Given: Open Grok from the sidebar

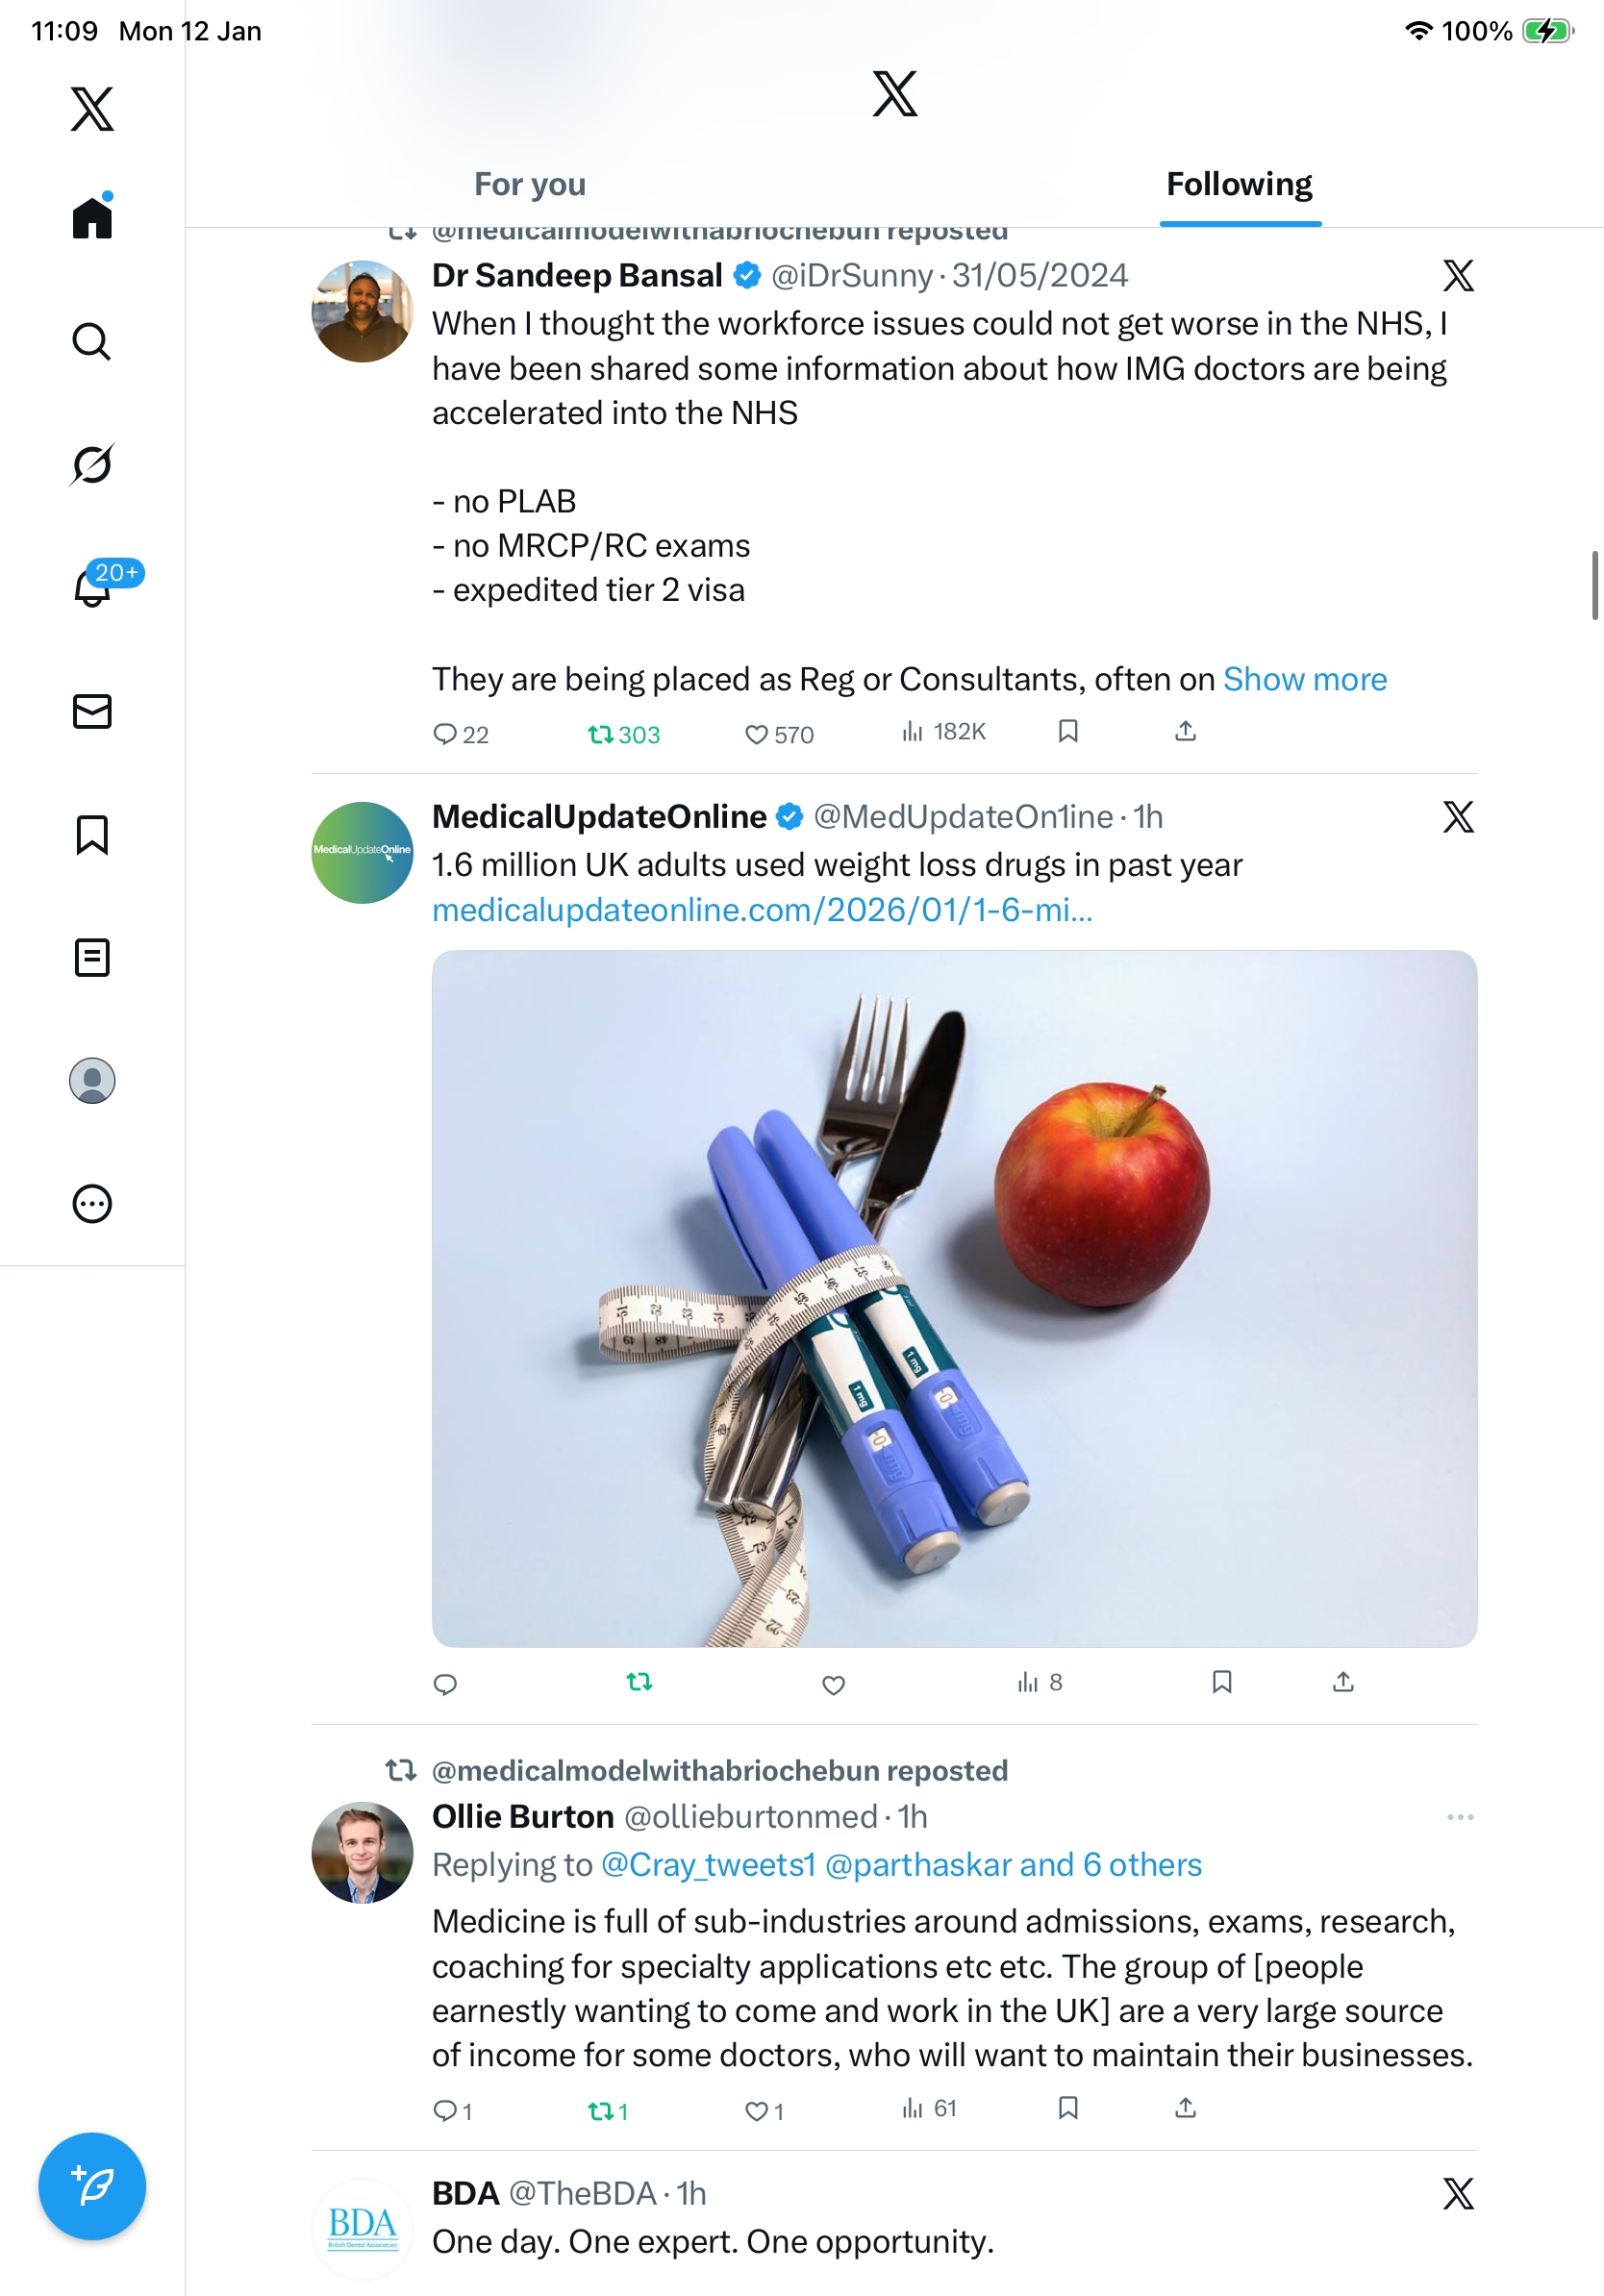Looking at the screenshot, I should [92, 465].
